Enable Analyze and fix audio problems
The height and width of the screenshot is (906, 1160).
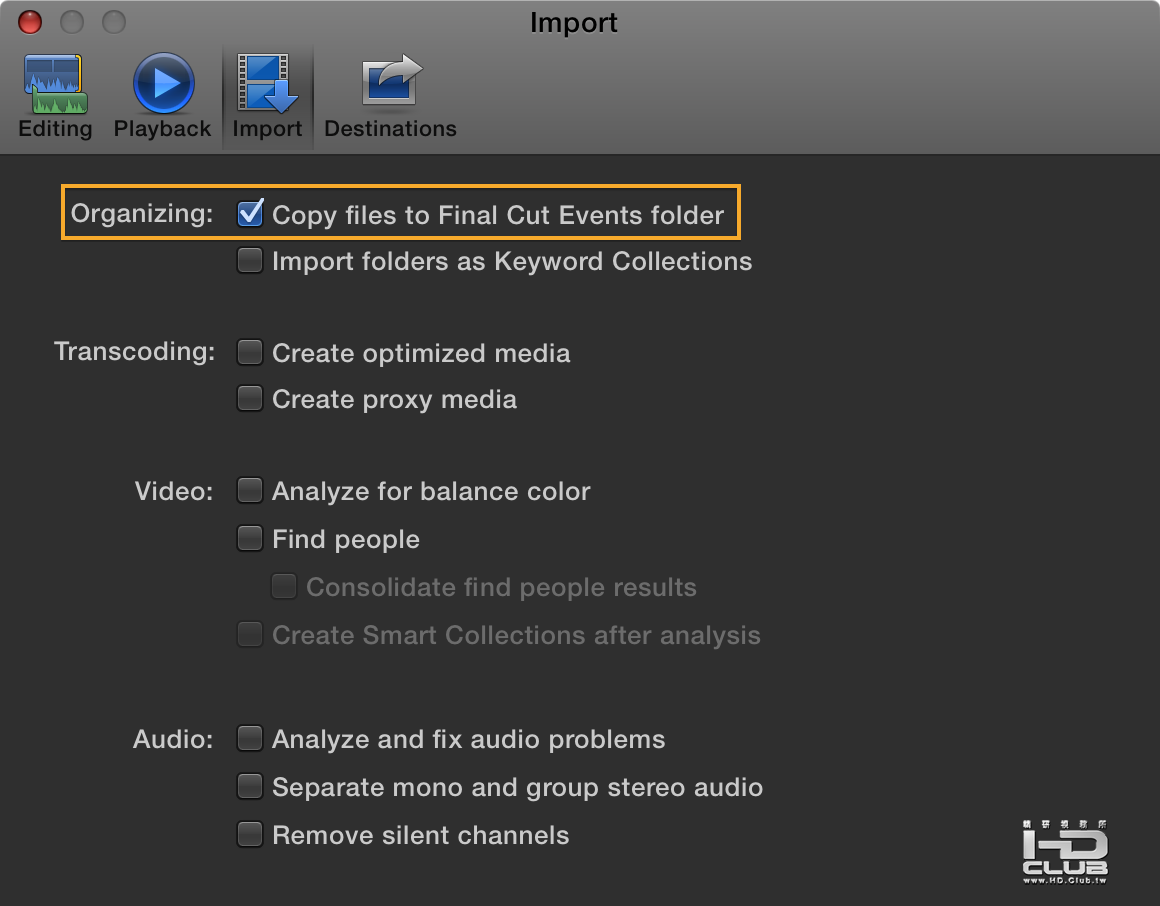(250, 738)
